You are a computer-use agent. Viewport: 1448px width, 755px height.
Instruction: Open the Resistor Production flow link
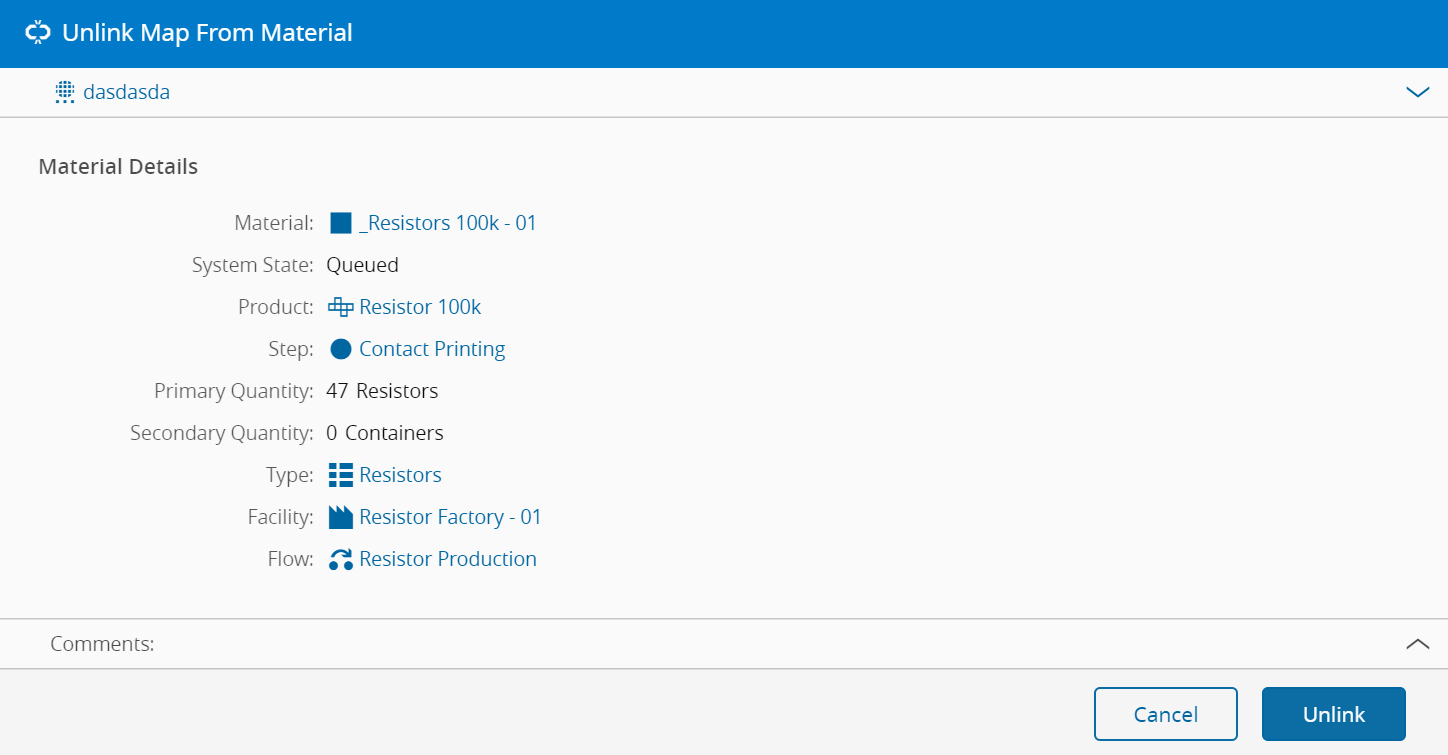pos(448,559)
